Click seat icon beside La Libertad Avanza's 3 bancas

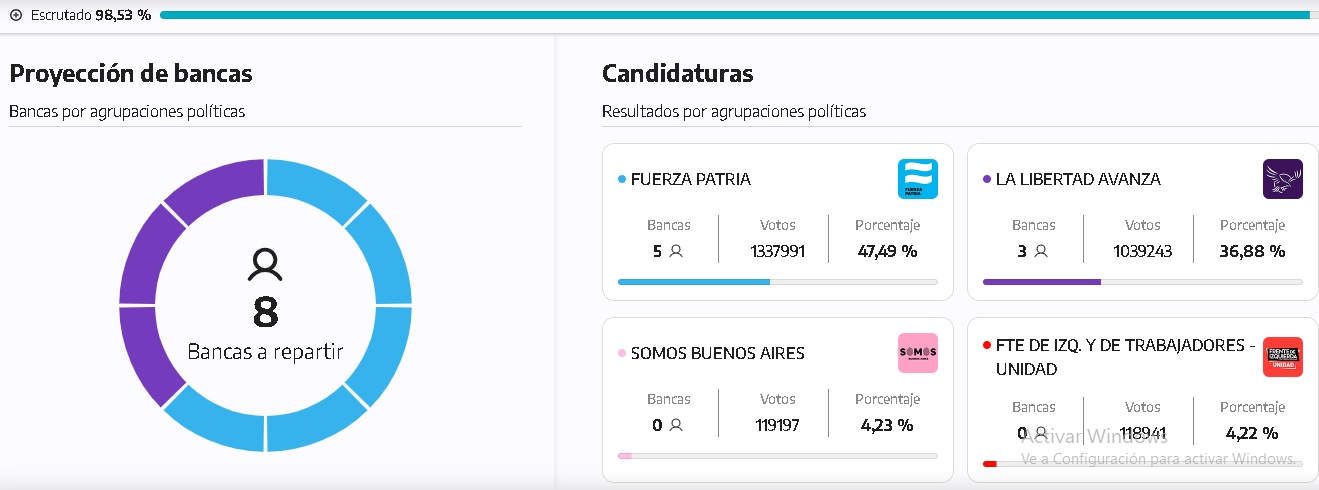click(1041, 251)
